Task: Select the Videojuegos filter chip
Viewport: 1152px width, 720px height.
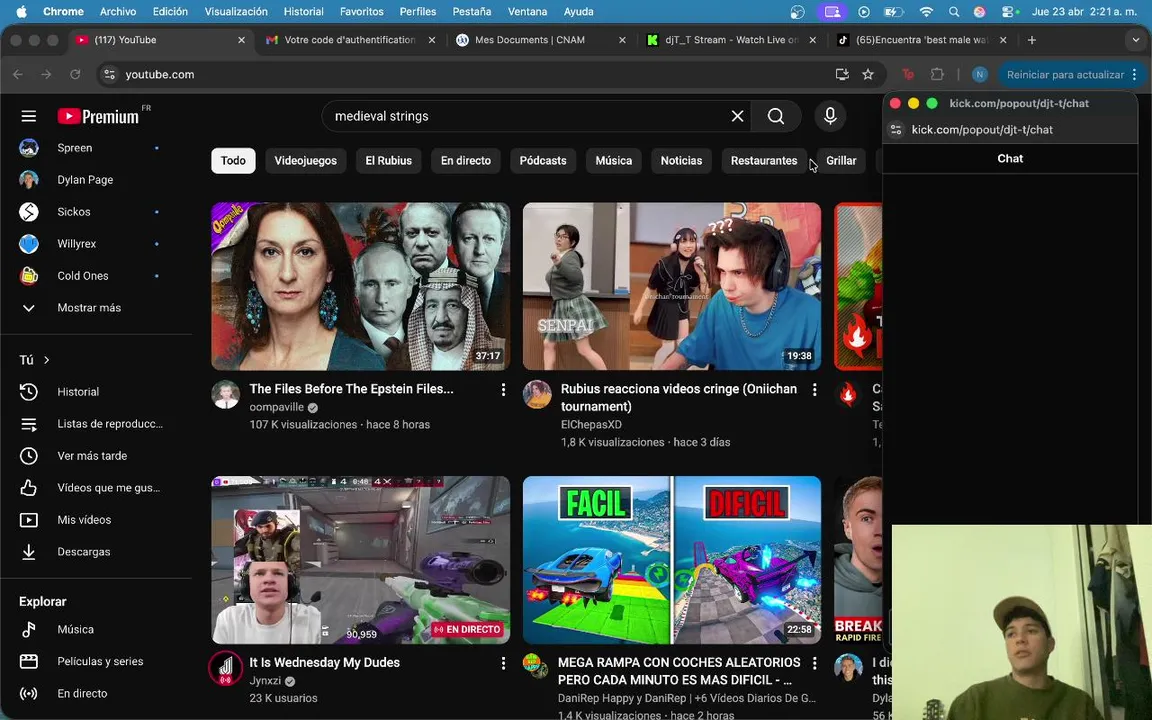Action: coord(306,160)
